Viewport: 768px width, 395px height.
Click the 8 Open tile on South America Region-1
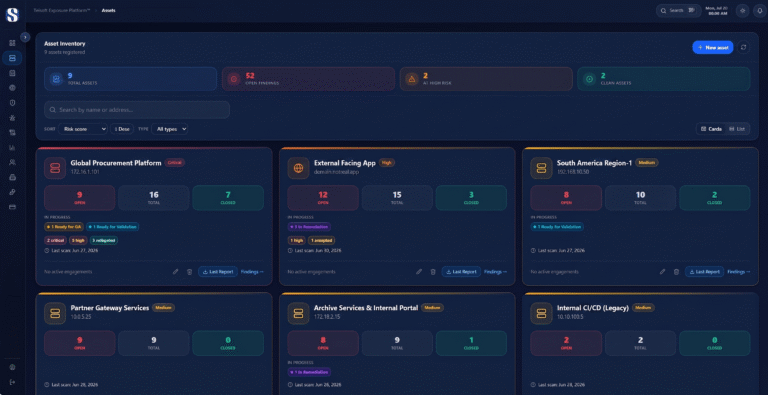click(566, 198)
